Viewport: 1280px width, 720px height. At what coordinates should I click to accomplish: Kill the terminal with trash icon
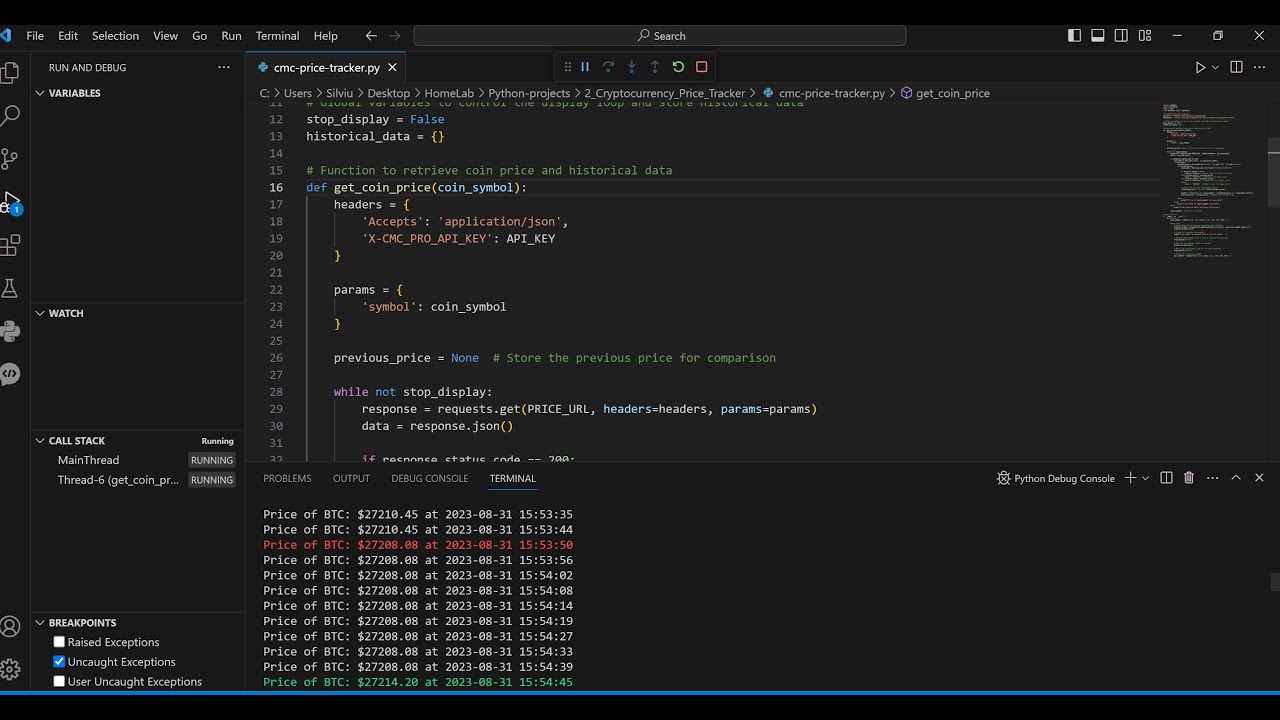1189,478
